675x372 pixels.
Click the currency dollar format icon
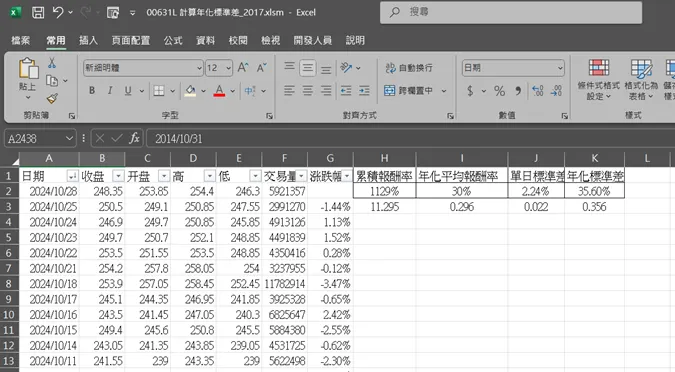click(471, 90)
